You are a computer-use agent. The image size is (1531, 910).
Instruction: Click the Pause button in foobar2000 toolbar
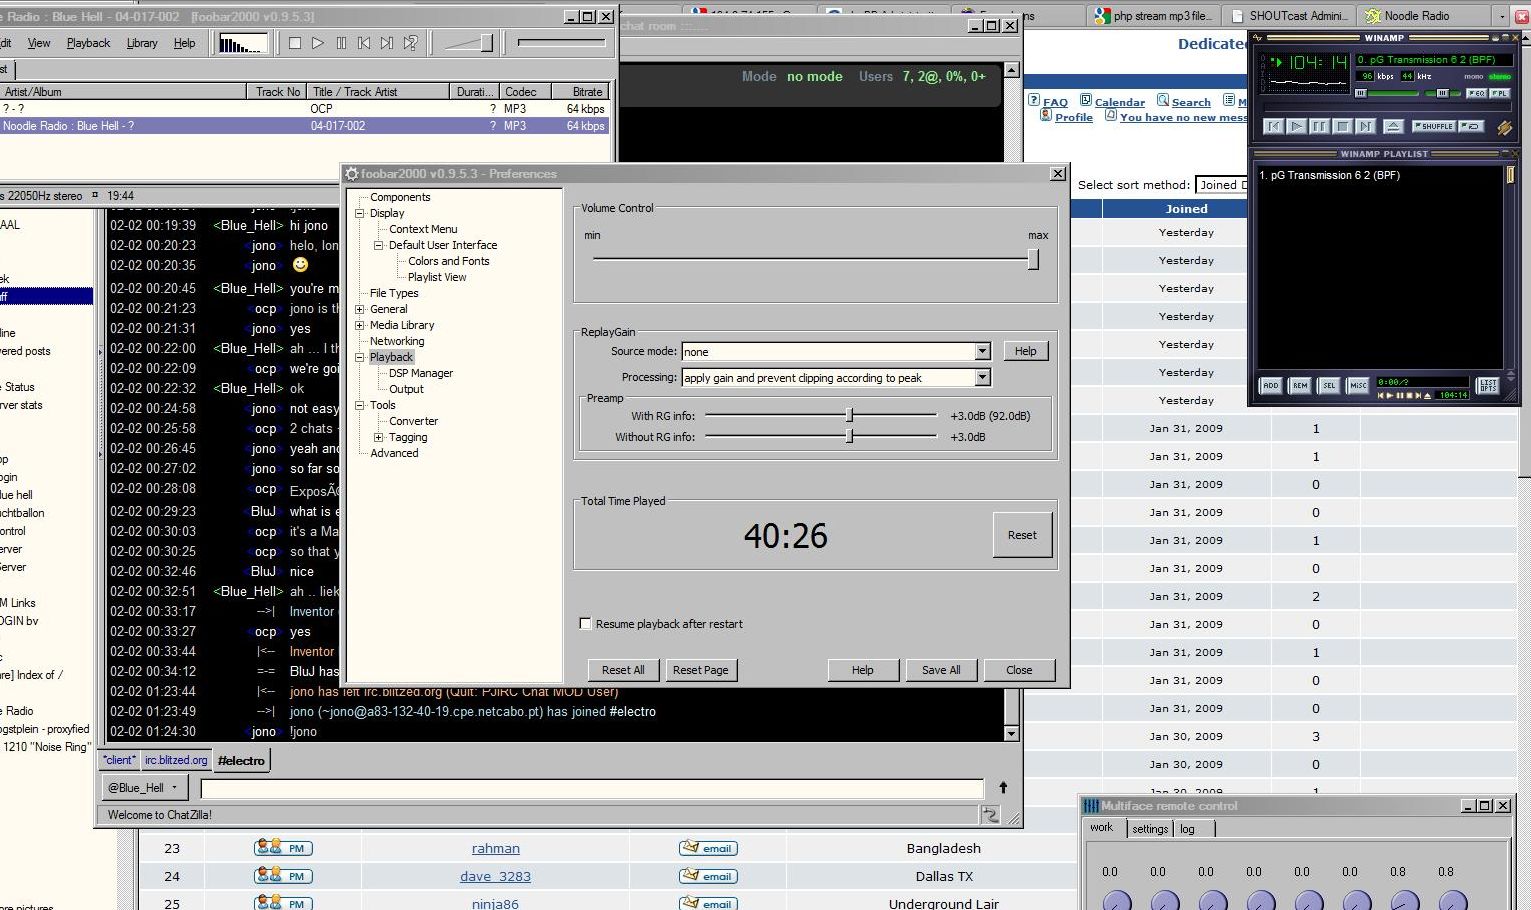point(341,43)
